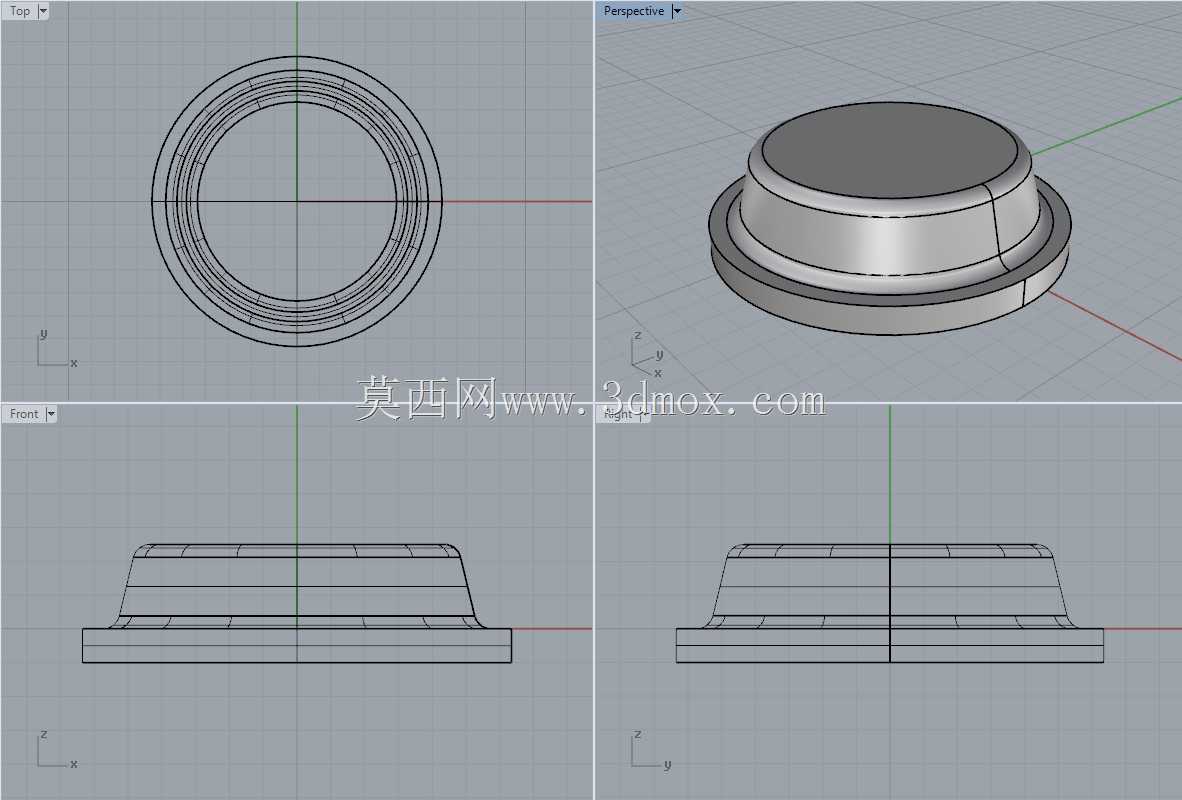Open the Perspective viewport dropdown arrow
This screenshot has width=1182, height=800.
676,11
